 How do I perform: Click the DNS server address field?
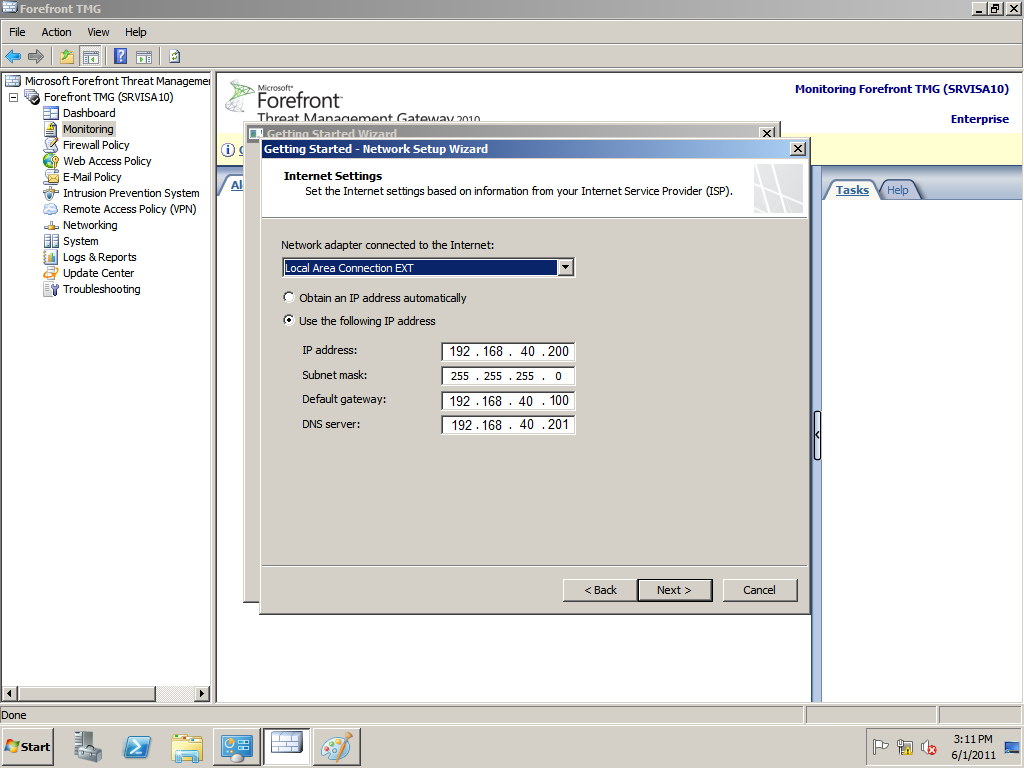click(x=508, y=425)
